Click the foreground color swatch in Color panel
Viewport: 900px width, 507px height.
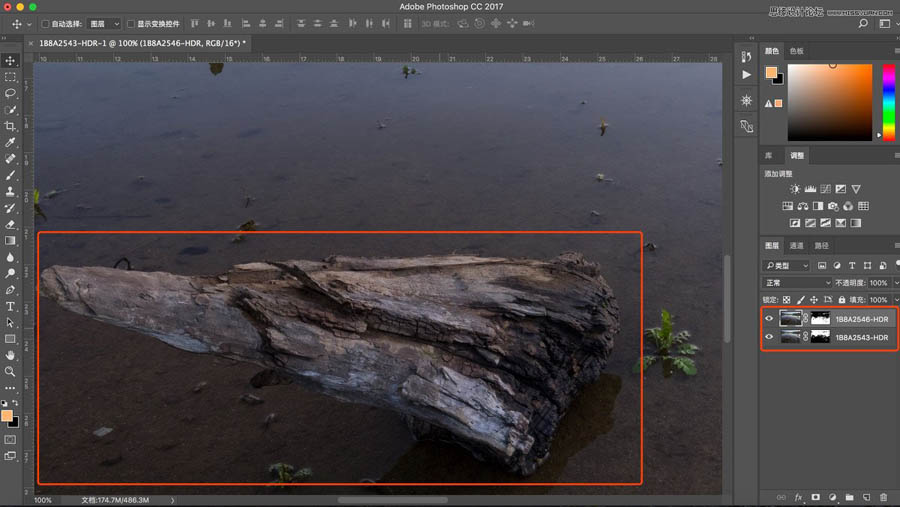coord(771,72)
